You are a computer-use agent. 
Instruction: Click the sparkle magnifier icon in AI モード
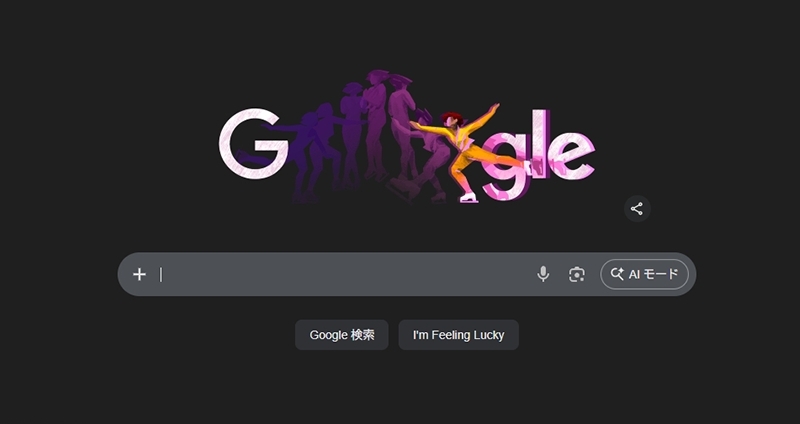point(617,274)
